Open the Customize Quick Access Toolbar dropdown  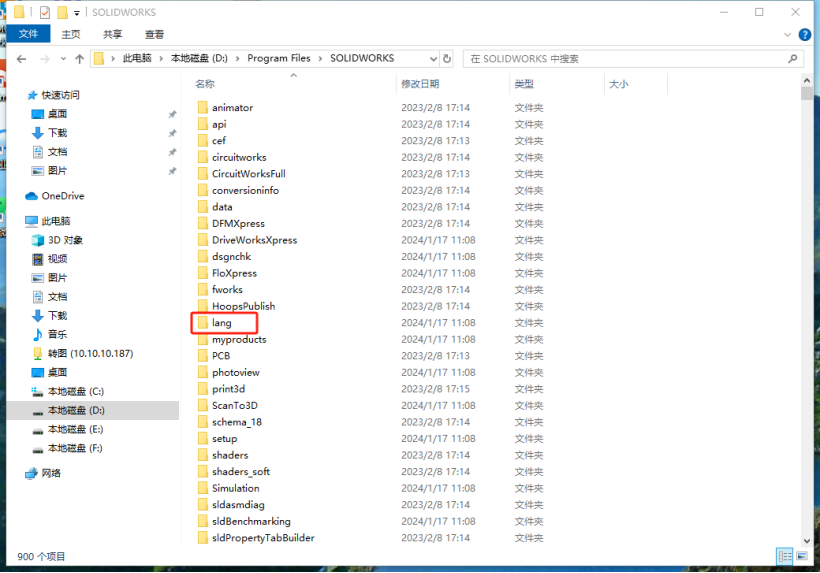click(77, 13)
